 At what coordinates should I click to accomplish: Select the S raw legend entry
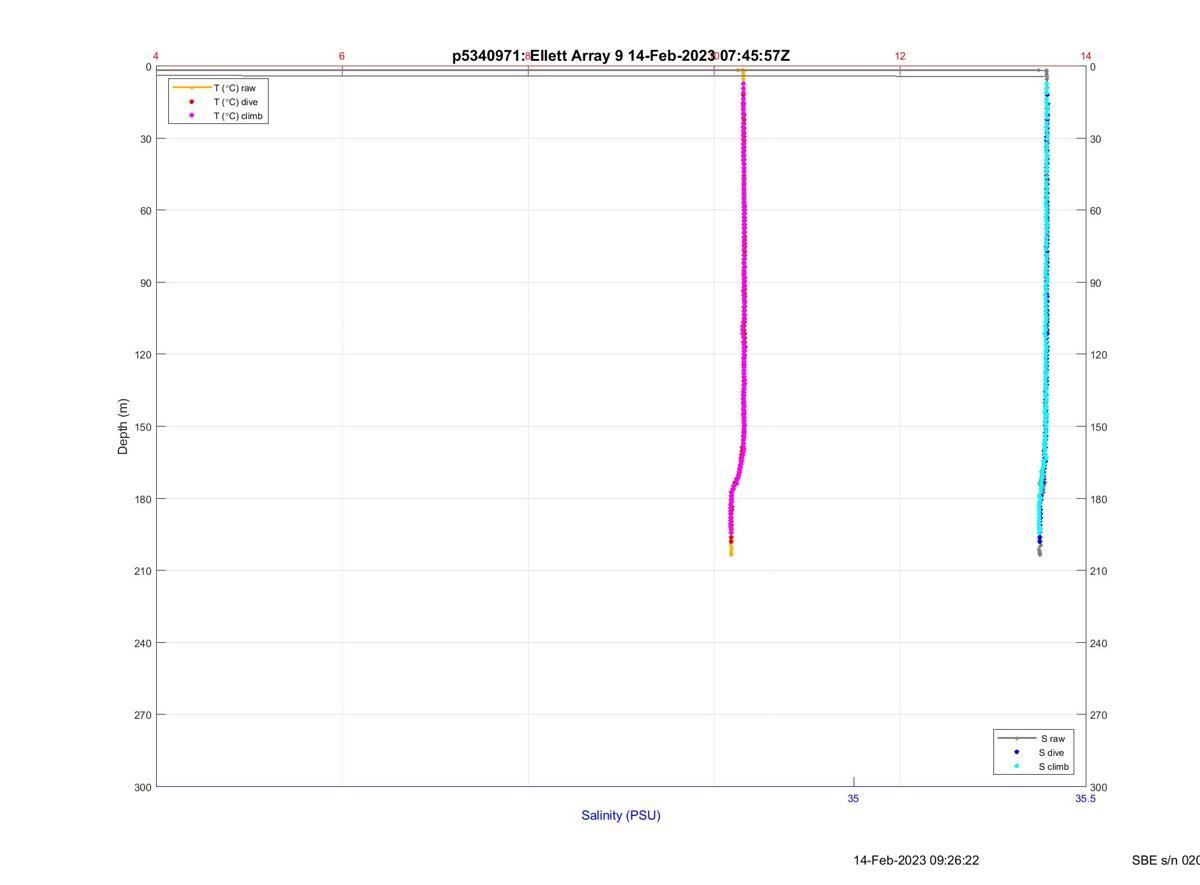pos(1033,738)
